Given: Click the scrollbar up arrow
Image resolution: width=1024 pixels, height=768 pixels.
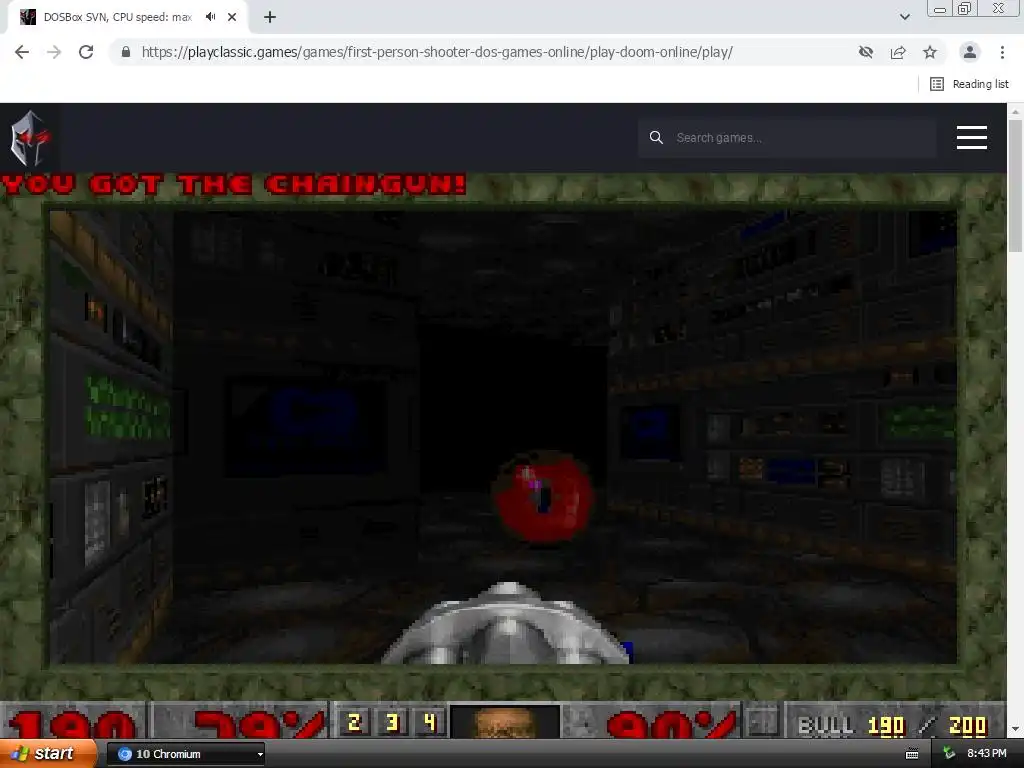Looking at the screenshot, I should [x=1016, y=111].
